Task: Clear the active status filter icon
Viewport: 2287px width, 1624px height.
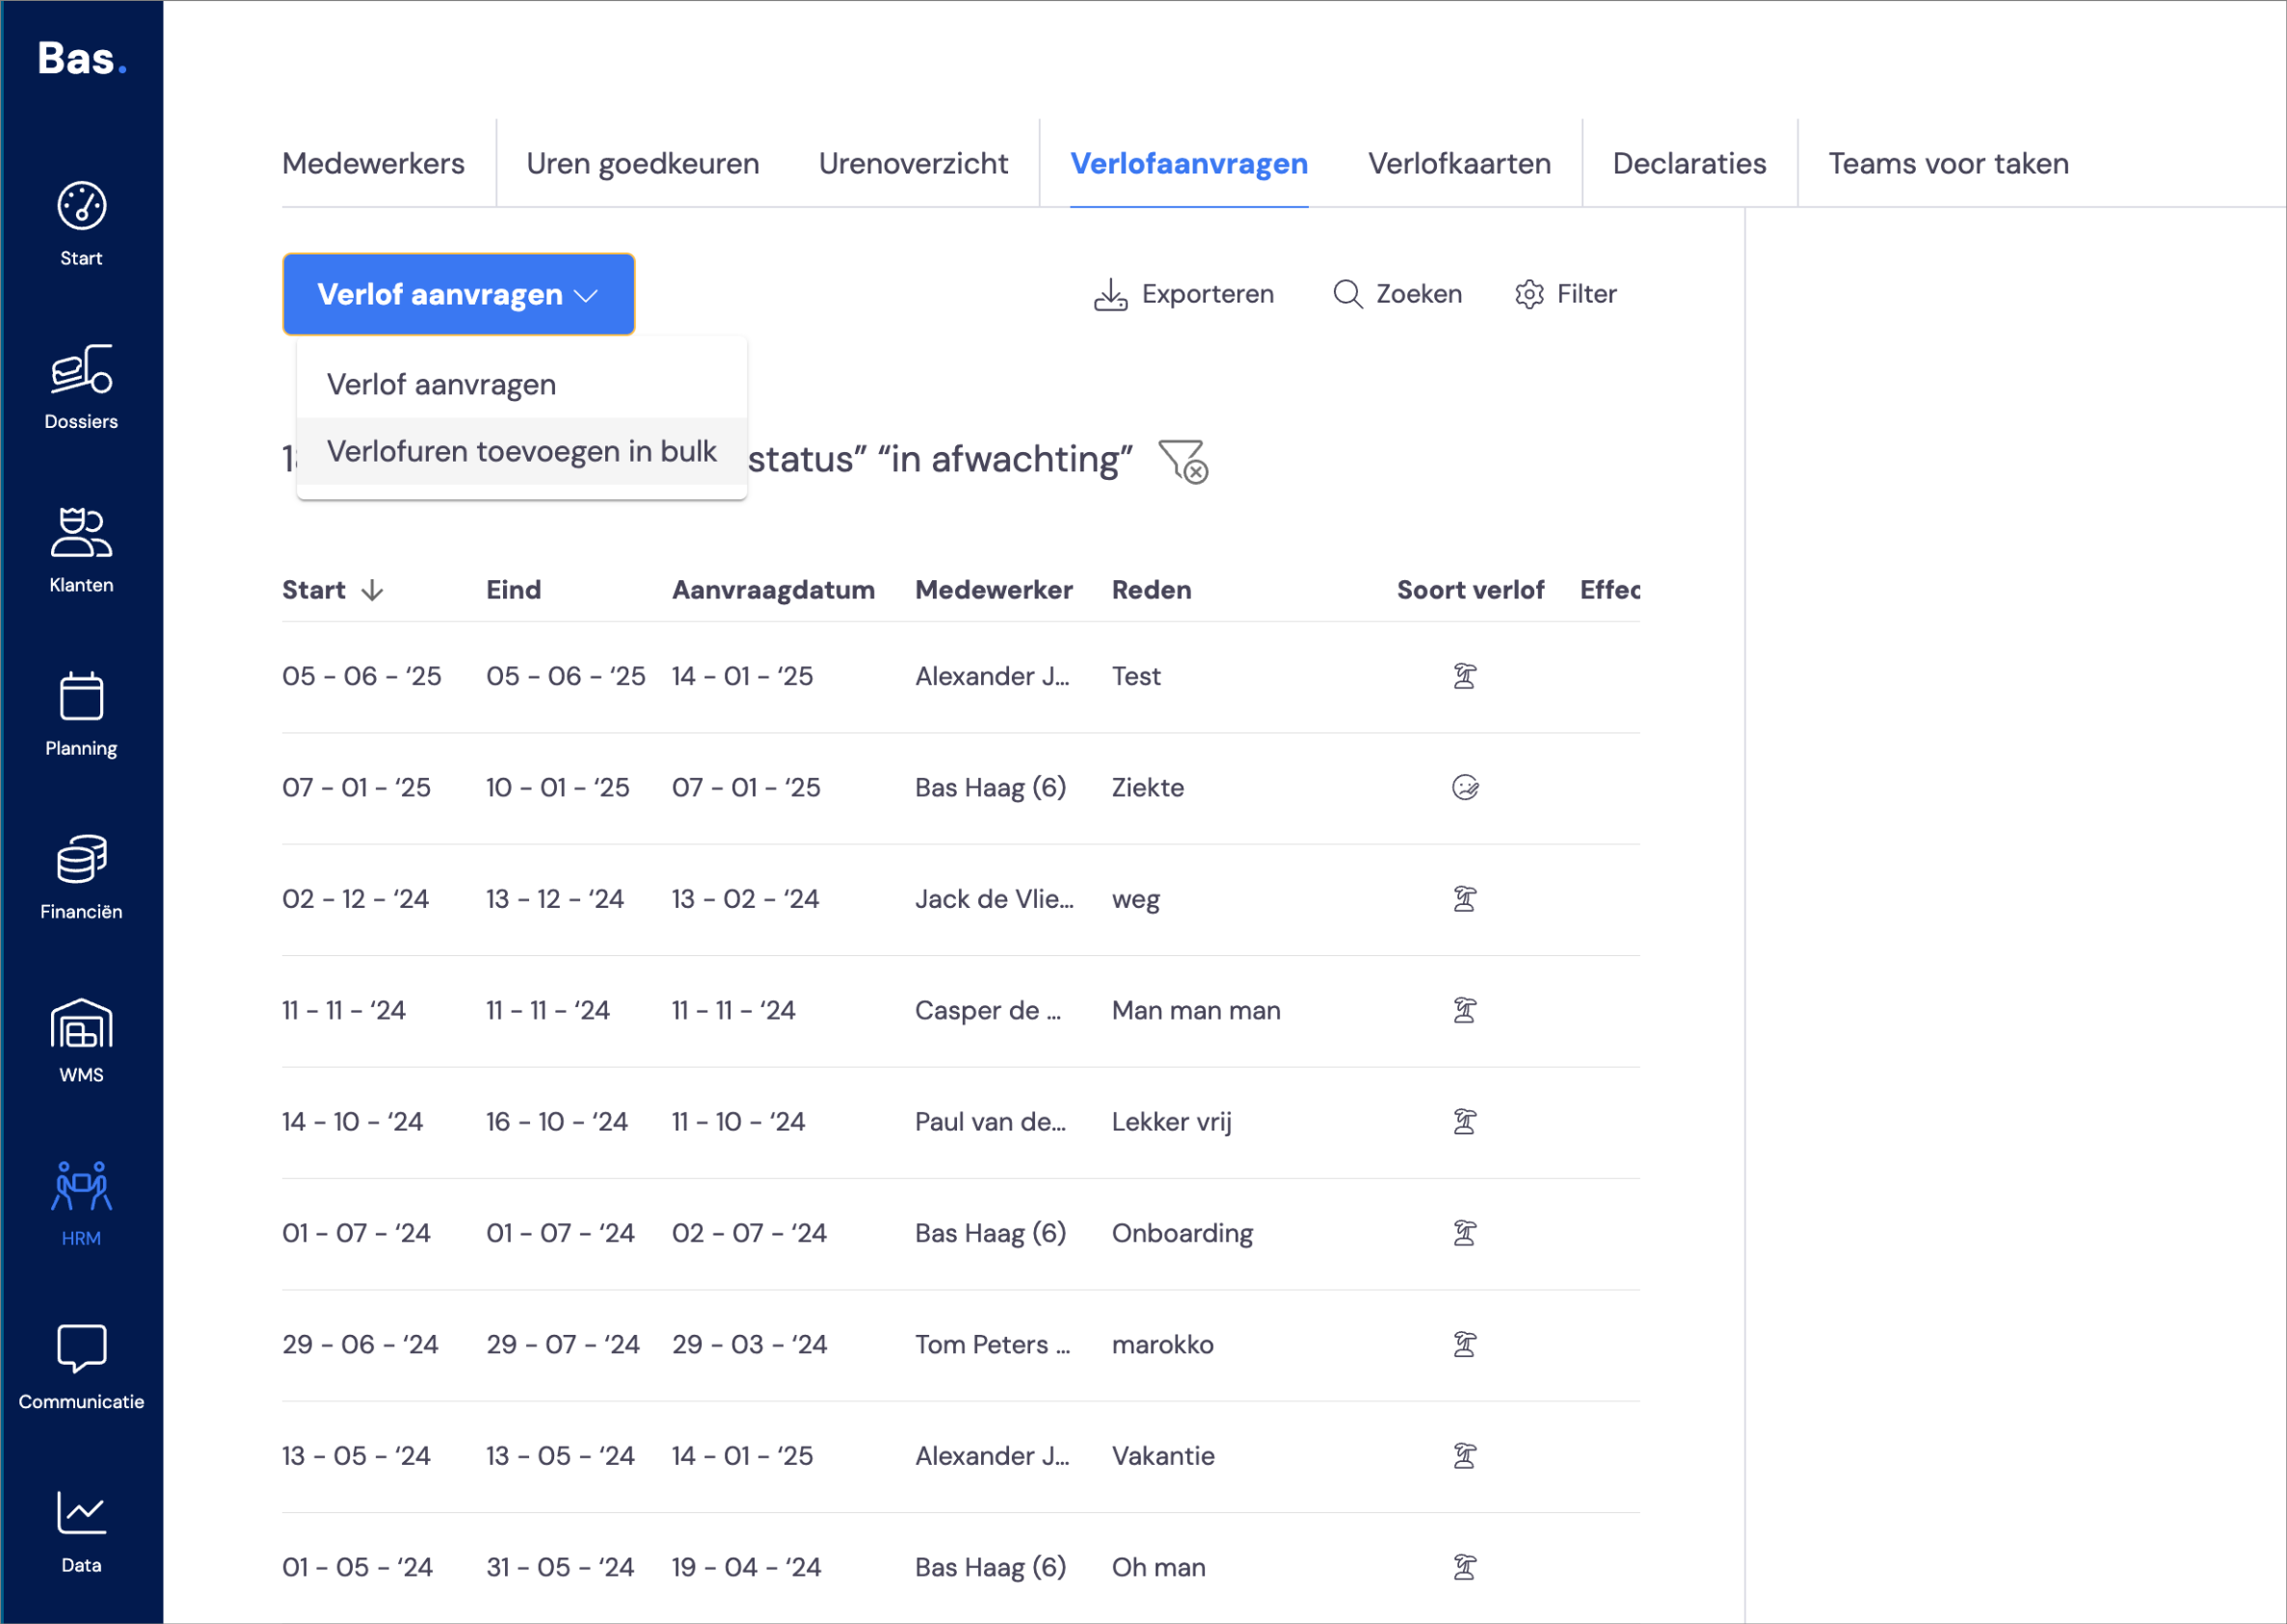Action: point(1183,461)
